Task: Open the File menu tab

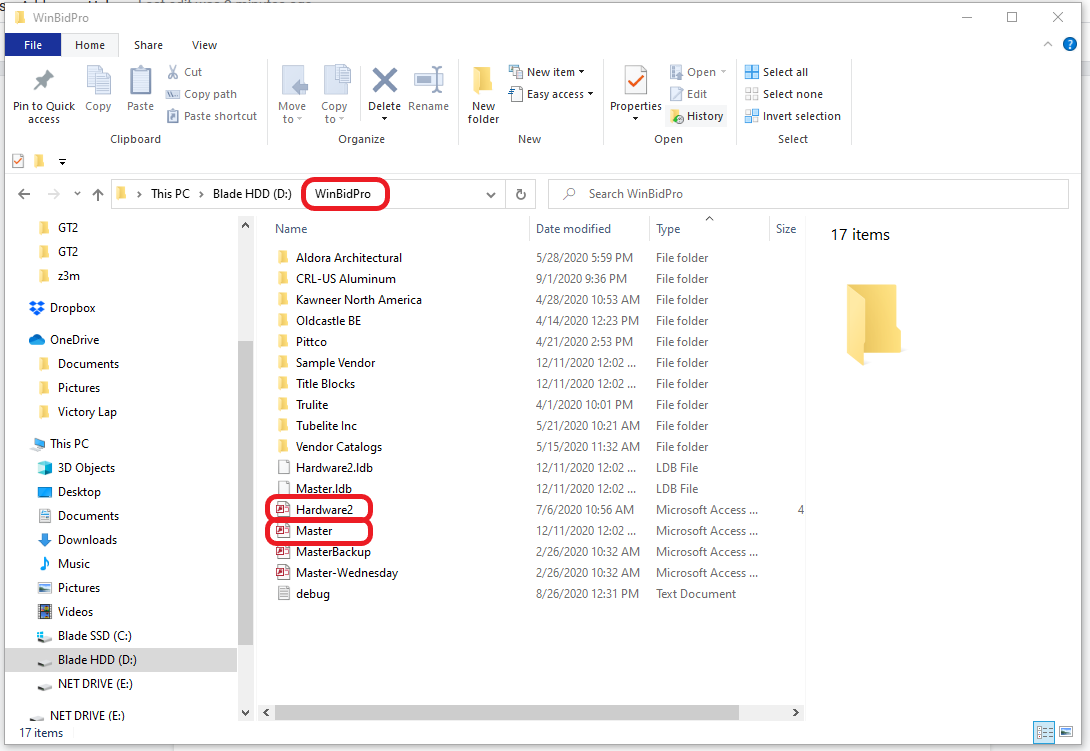Action: 33,45
